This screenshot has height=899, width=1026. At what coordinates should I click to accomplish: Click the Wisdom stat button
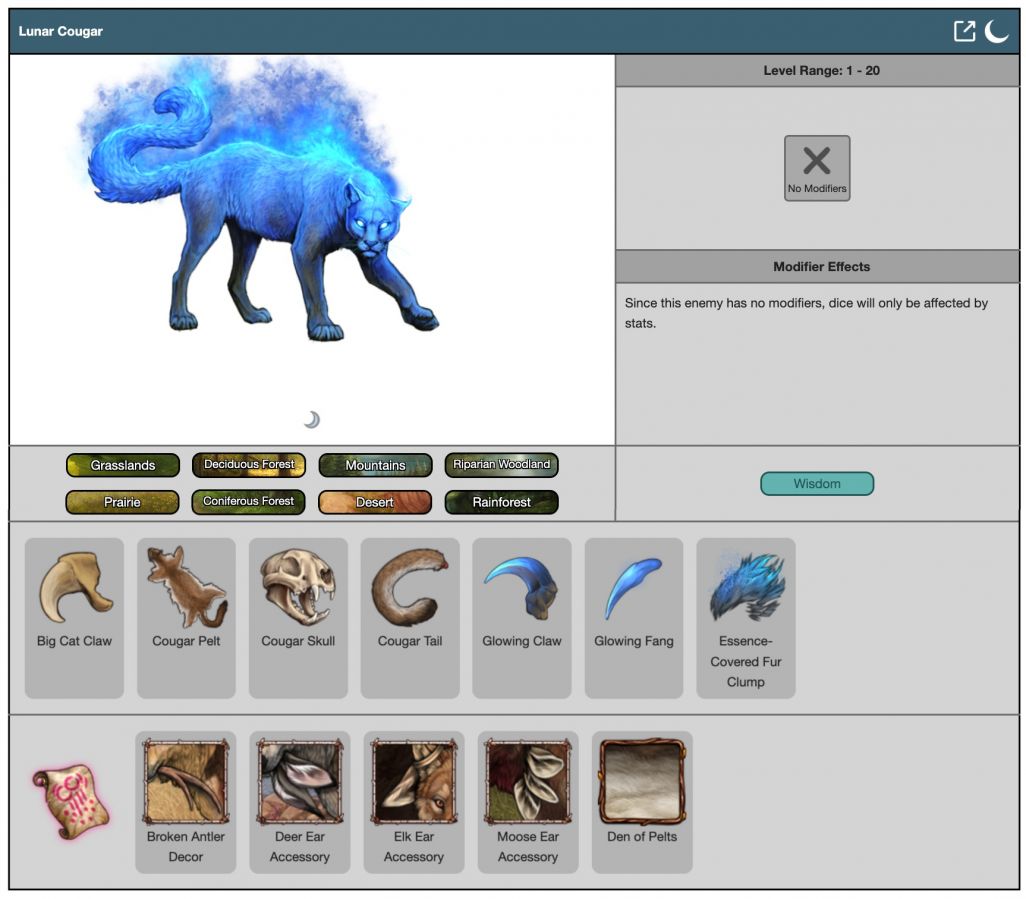[x=817, y=484]
